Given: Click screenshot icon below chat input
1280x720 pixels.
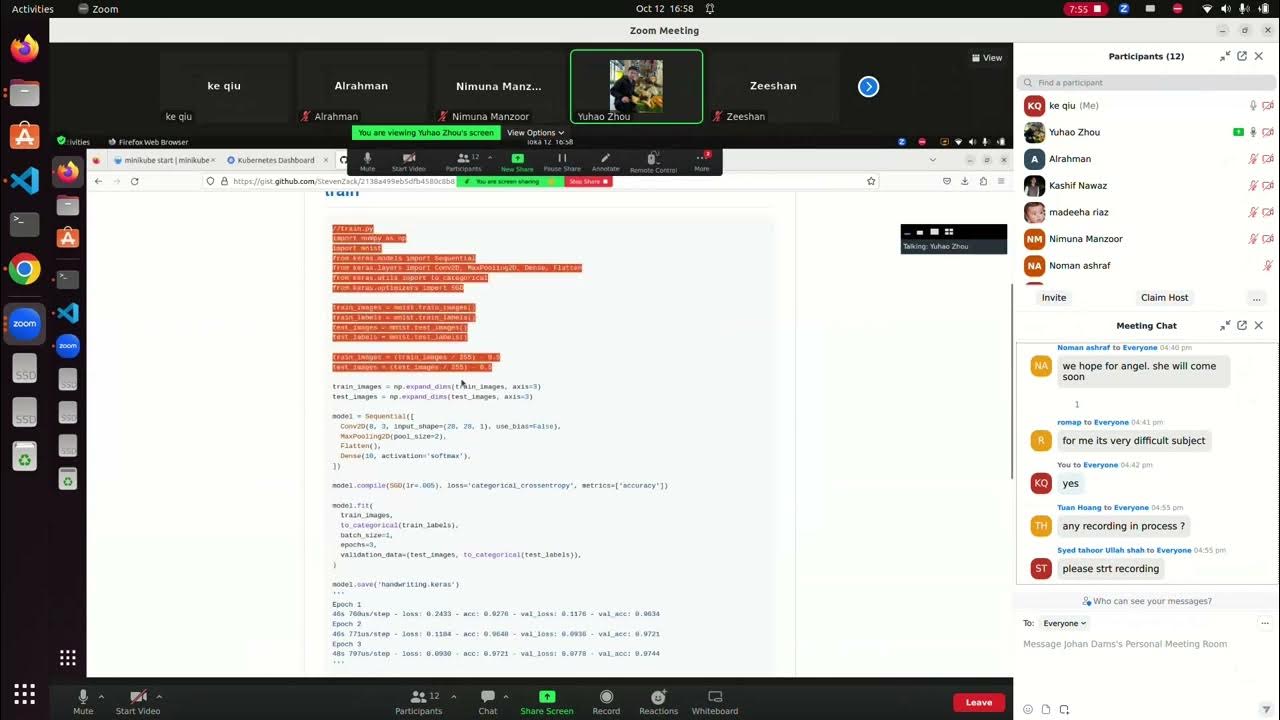Looking at the screenshot, I should click(x=1064, y=709).
